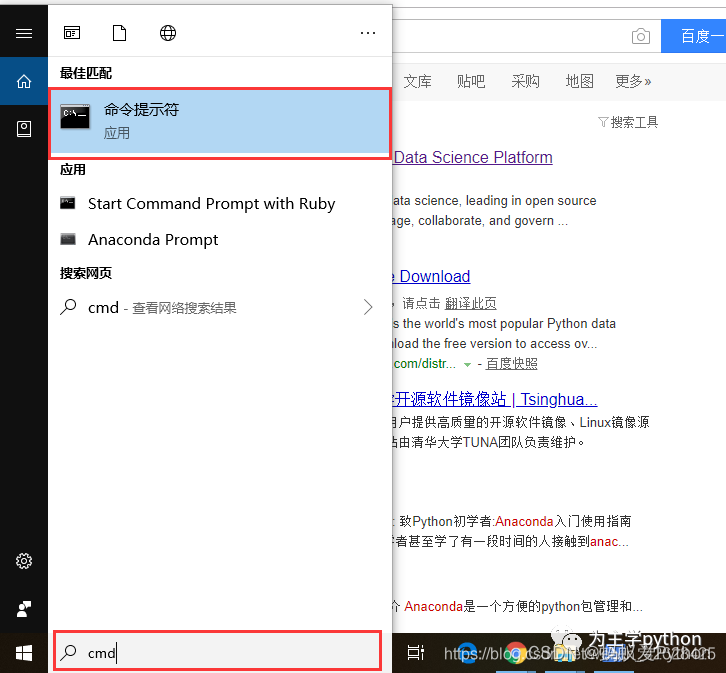Open Data Science Platform result link
Image resolution: width=726 pixels, height=673 pixels.
(473, 157)
